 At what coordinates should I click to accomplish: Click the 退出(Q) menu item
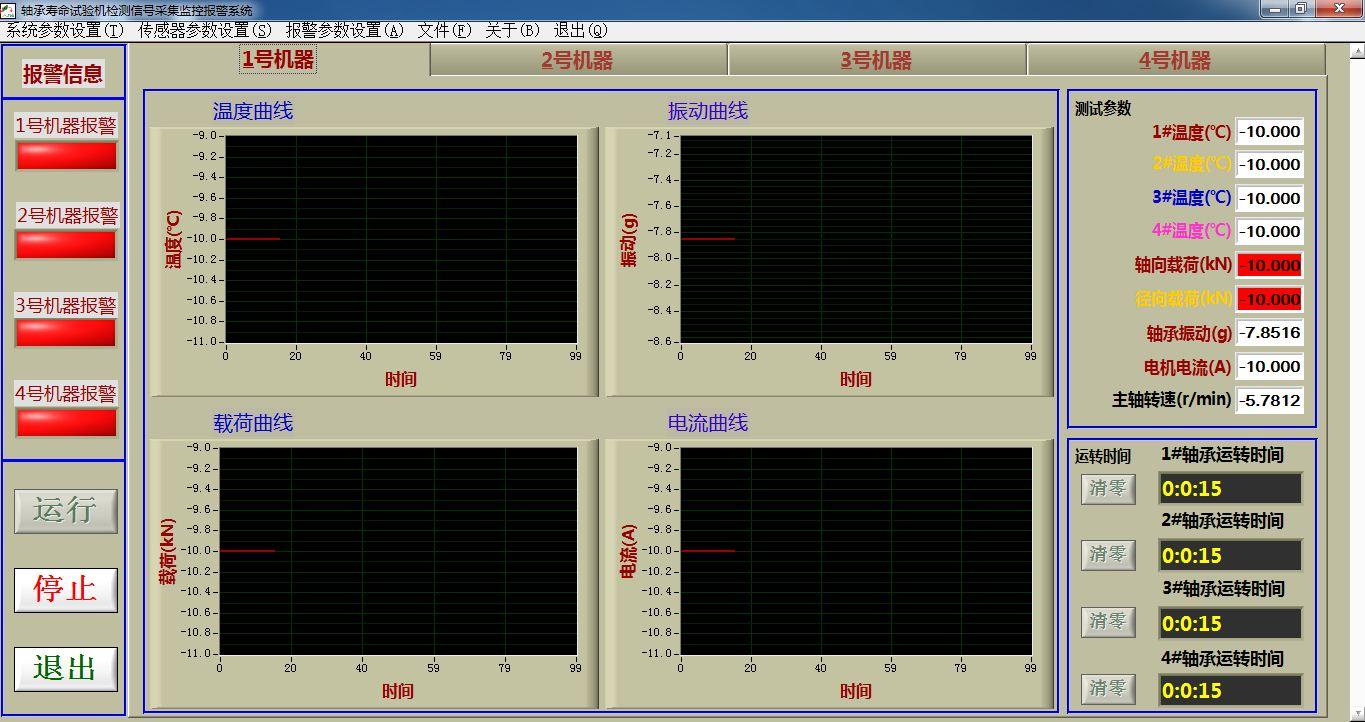581,30
